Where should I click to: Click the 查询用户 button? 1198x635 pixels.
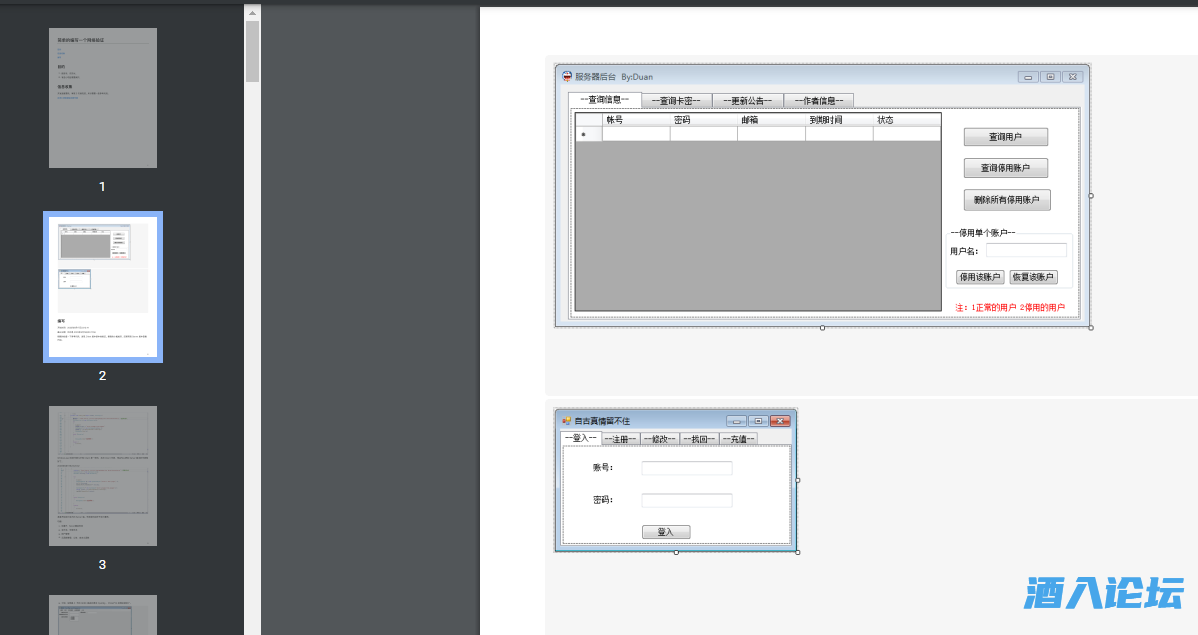(x=1005, y=137)
